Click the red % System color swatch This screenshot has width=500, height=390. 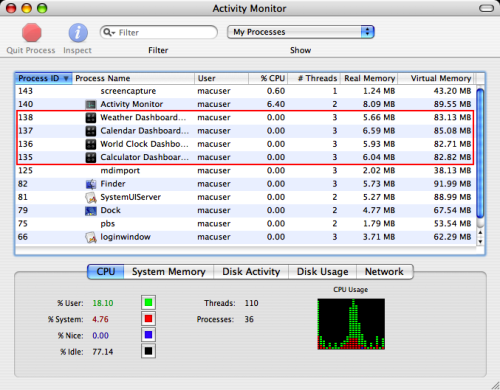148,319
